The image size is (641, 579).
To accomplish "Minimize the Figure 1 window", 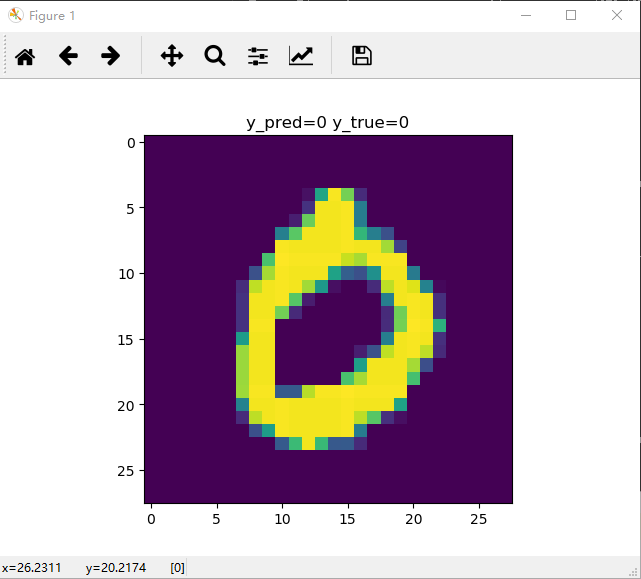I will coord(525,15).
